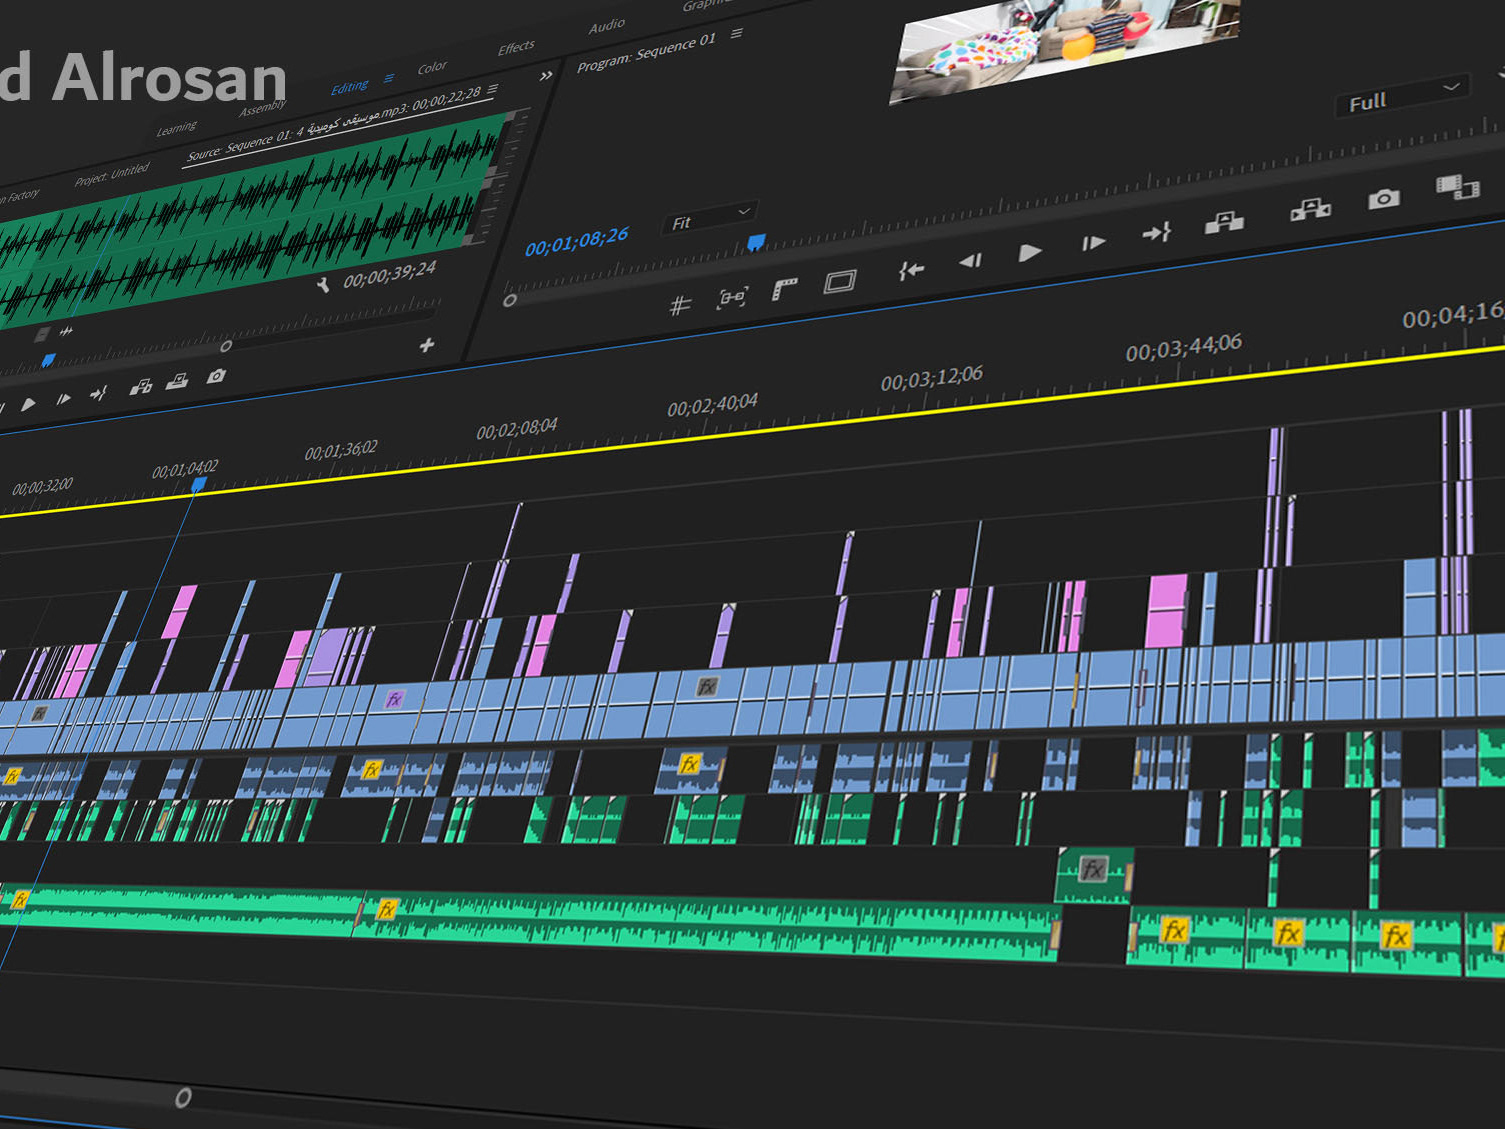This screenshot has height=1129, width=1505.
Task: Export frame with Program monitor camera icon
Action: pyautogui.click(x=1384, y=199)
